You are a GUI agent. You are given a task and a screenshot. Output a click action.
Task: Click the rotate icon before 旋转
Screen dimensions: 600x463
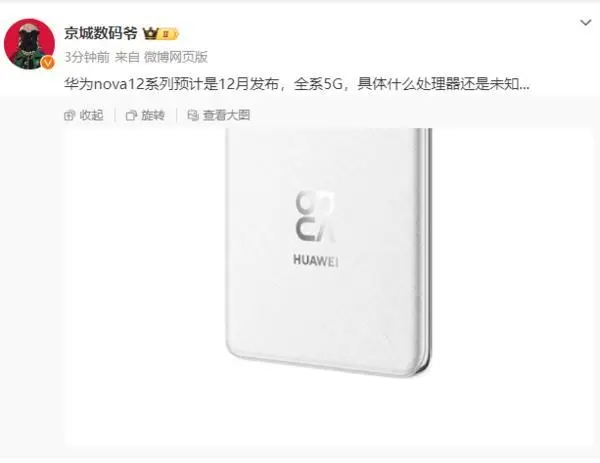point(131,115)
